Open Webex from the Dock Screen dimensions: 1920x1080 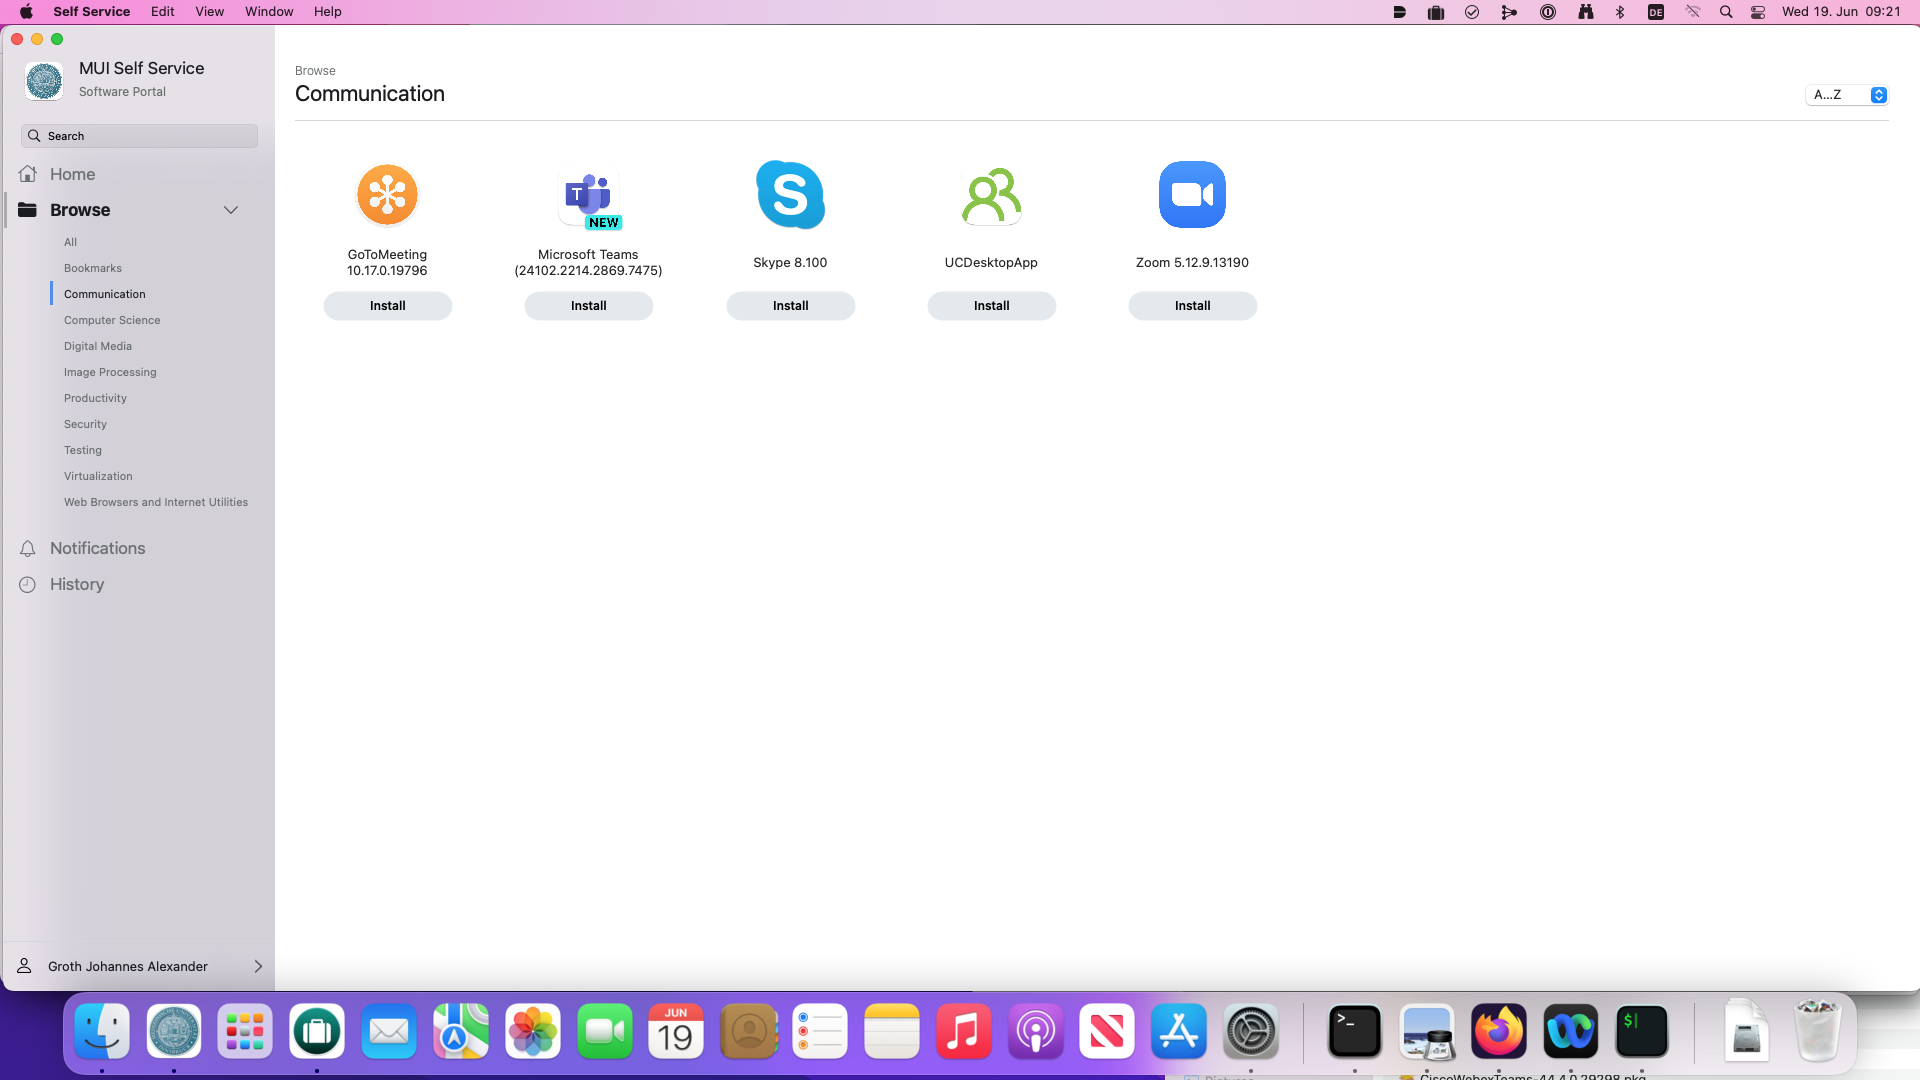1571,1031
